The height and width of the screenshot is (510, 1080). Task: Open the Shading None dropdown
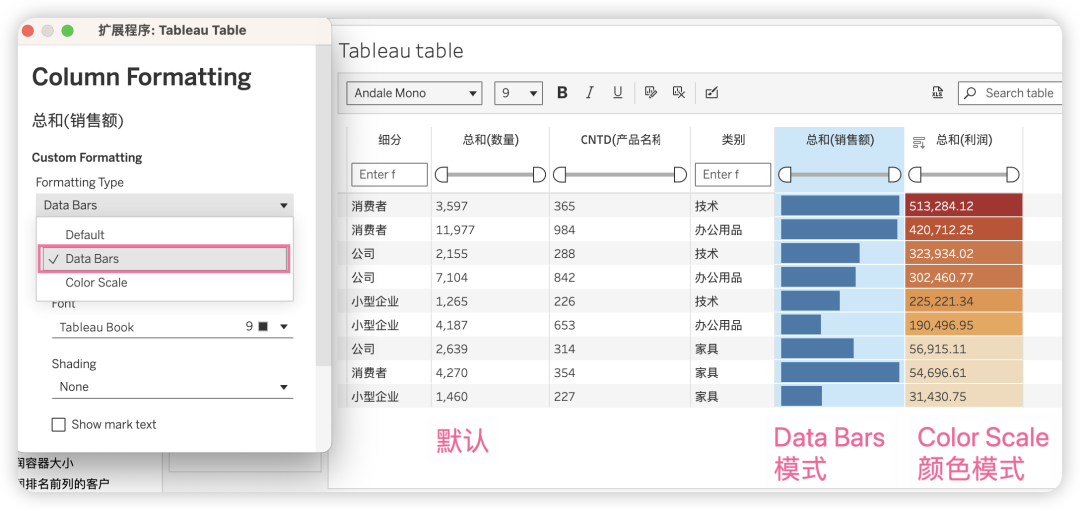pos(172,387)
